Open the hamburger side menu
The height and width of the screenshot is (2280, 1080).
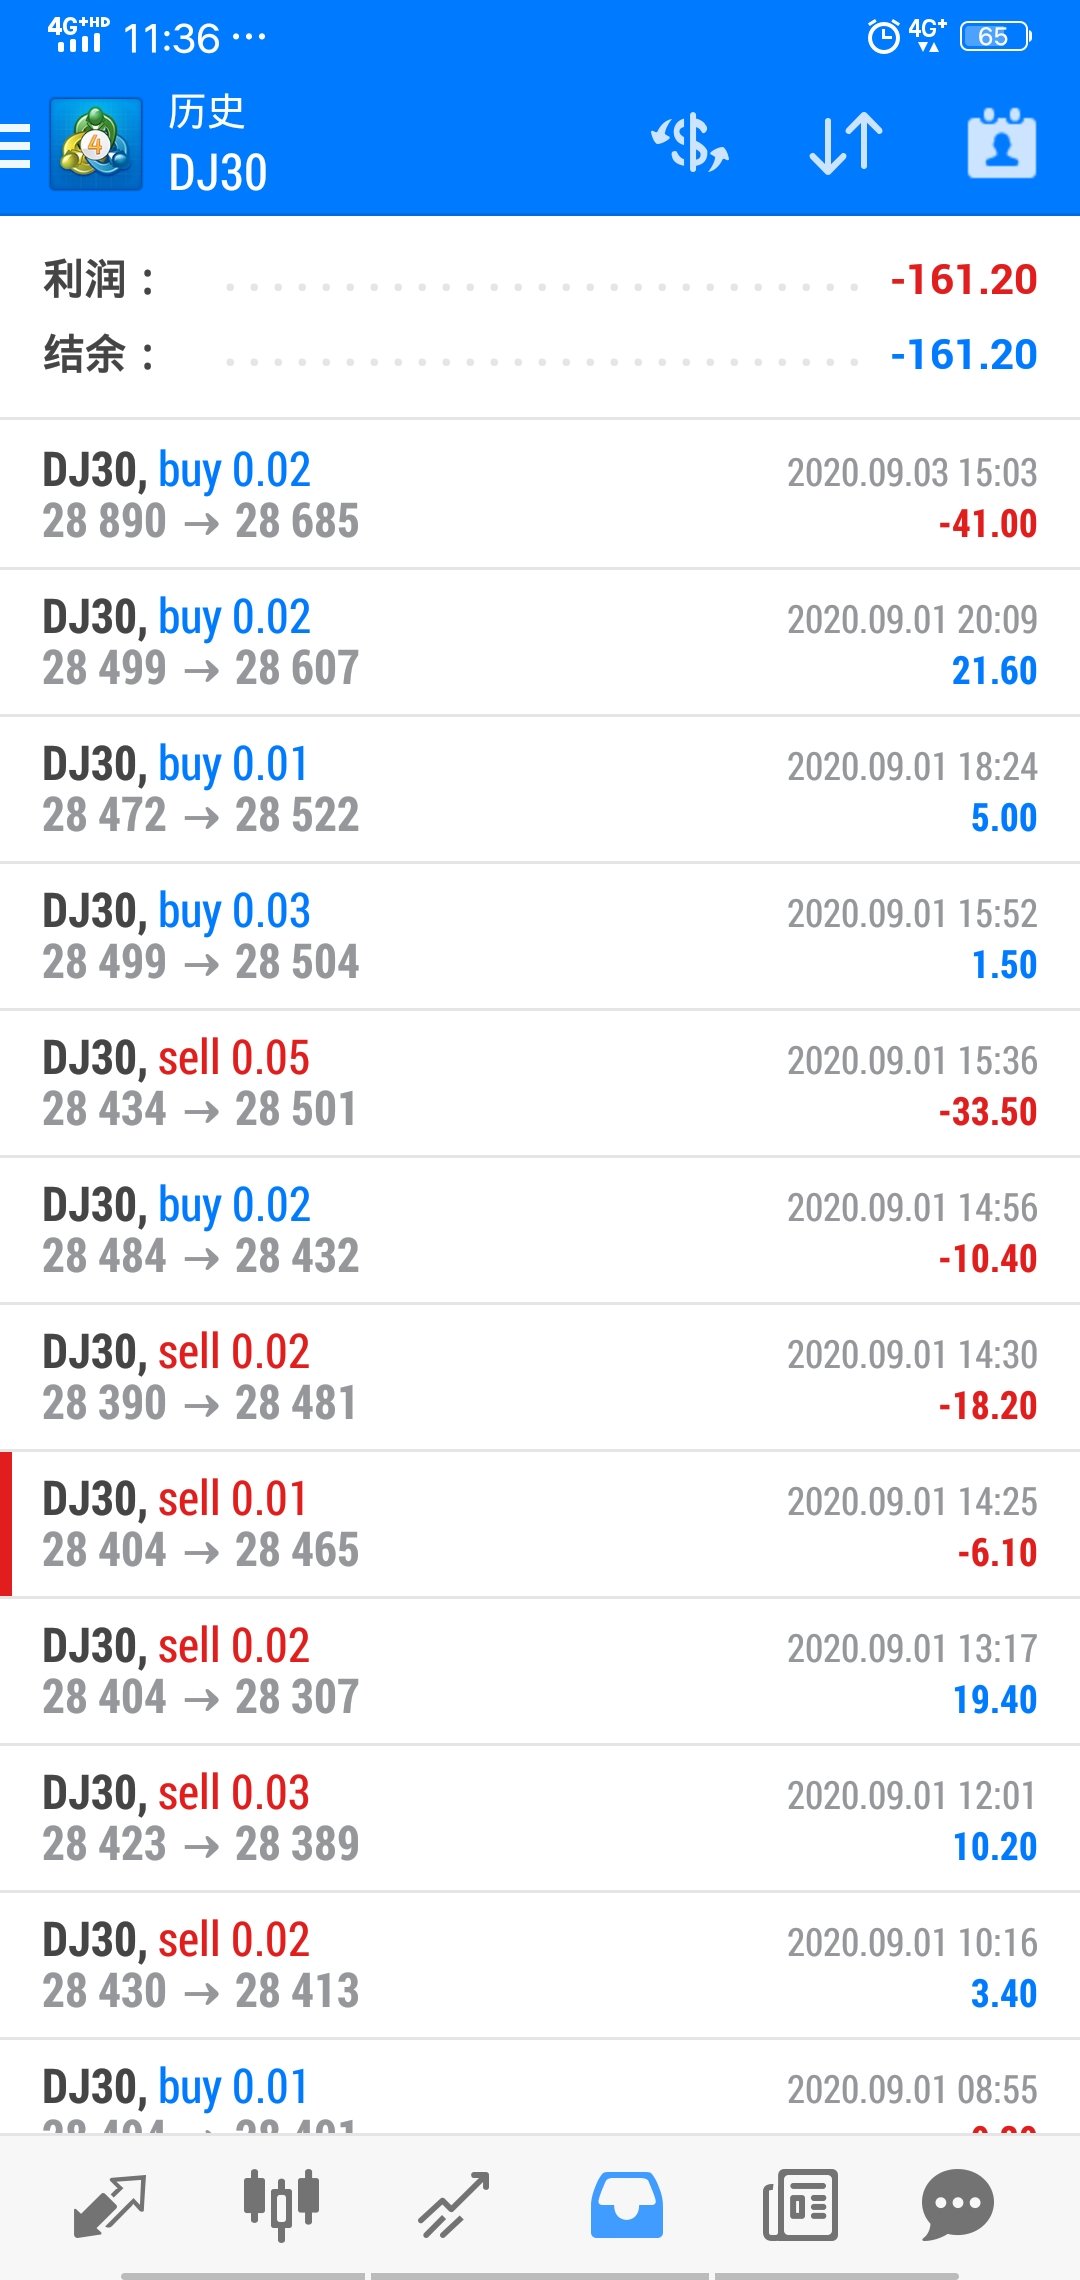(x=15, y=146)
